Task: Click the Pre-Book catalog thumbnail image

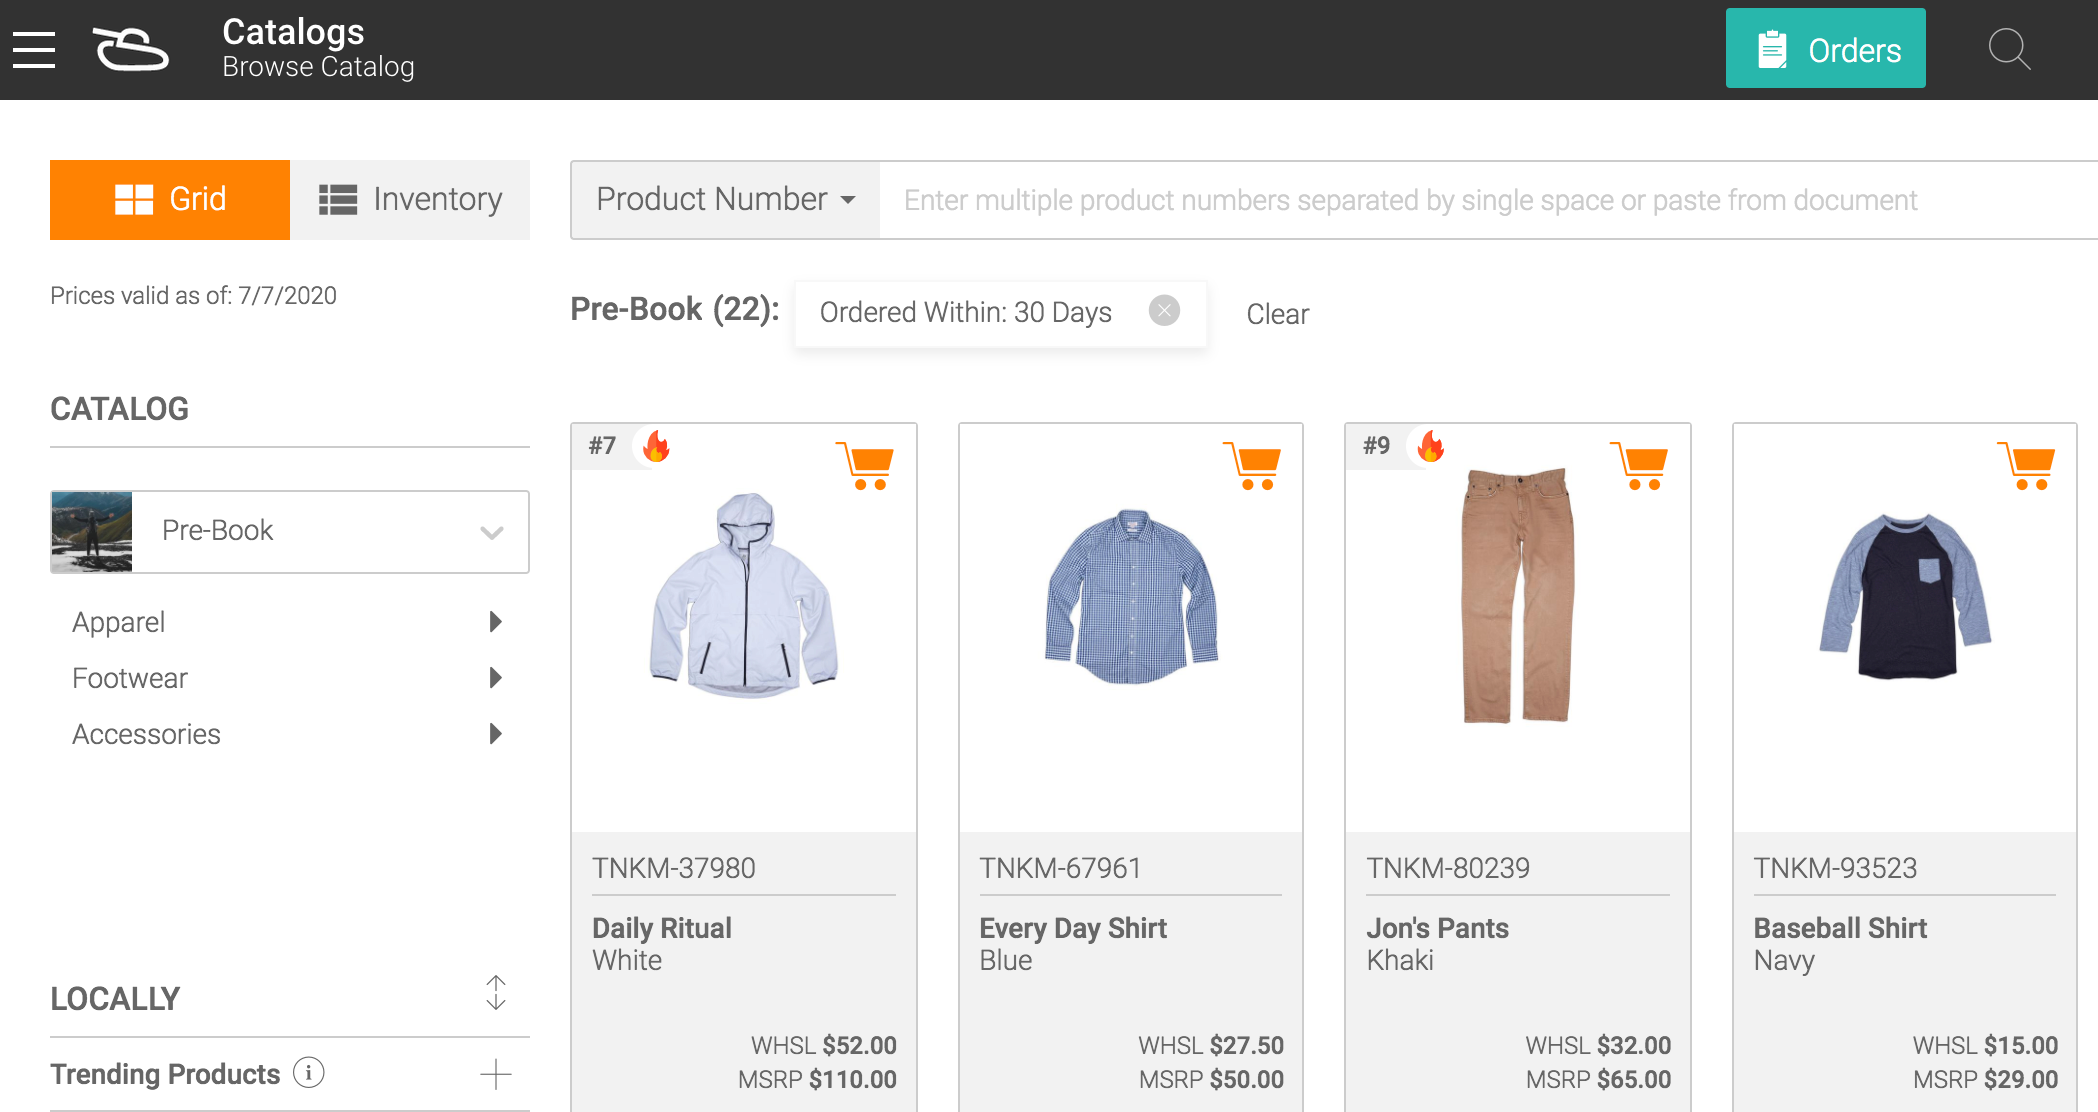Action: [x=92, y=531]
